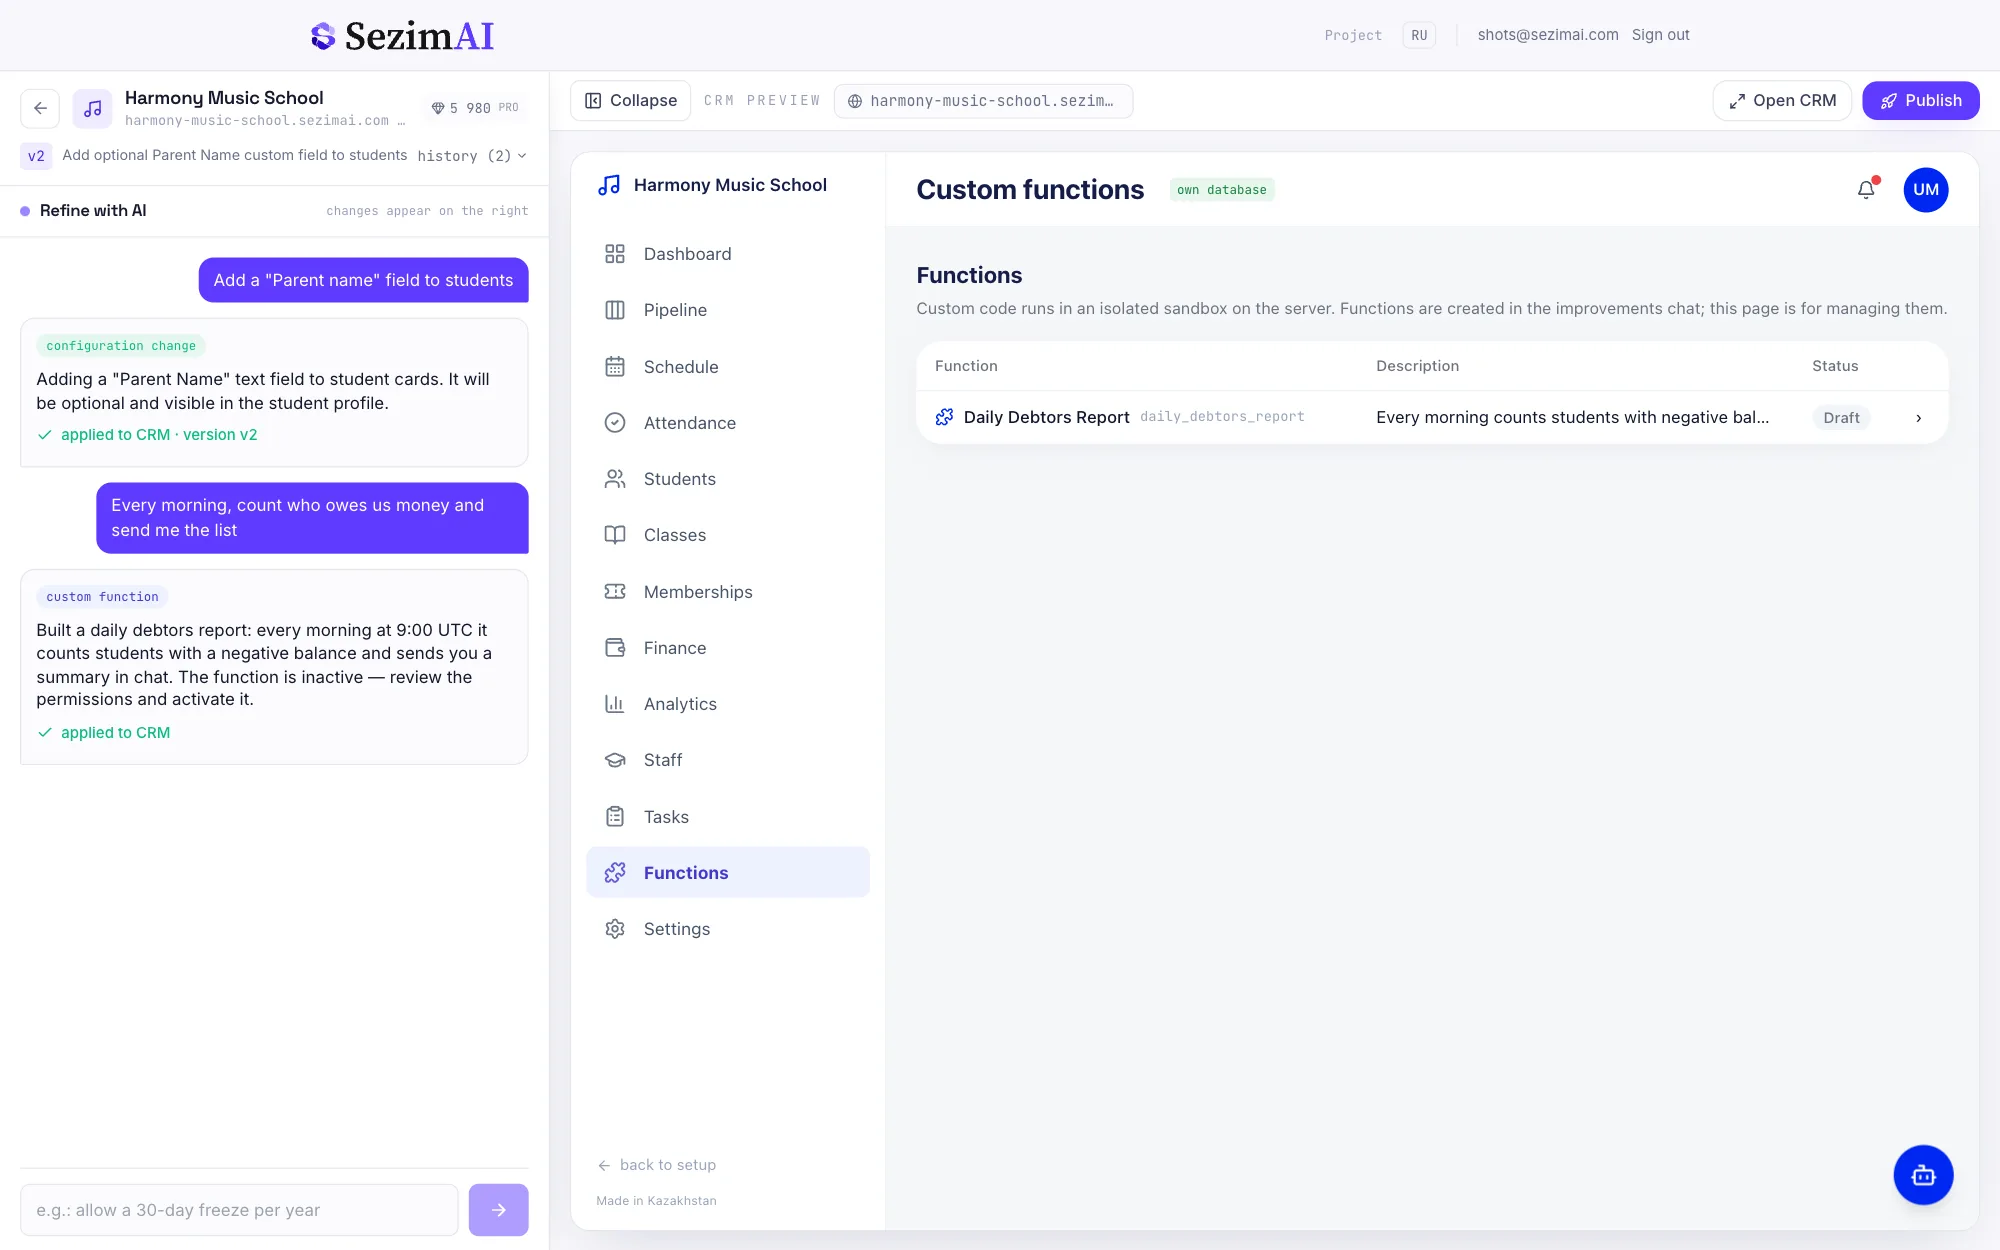Focus the refine chat input field
This screenshot has width=2000, height=1250.
pos(239,1210)
